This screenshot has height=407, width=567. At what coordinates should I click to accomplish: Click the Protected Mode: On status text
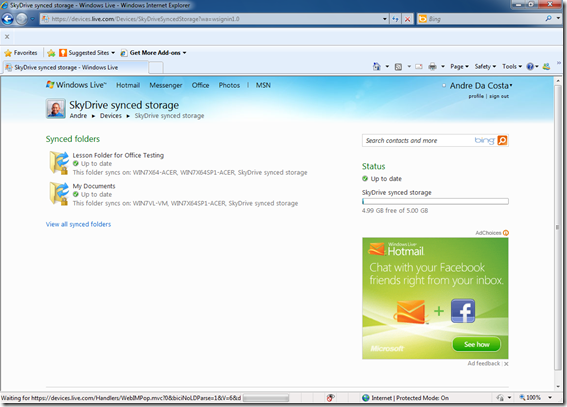(x=422, y=398)
